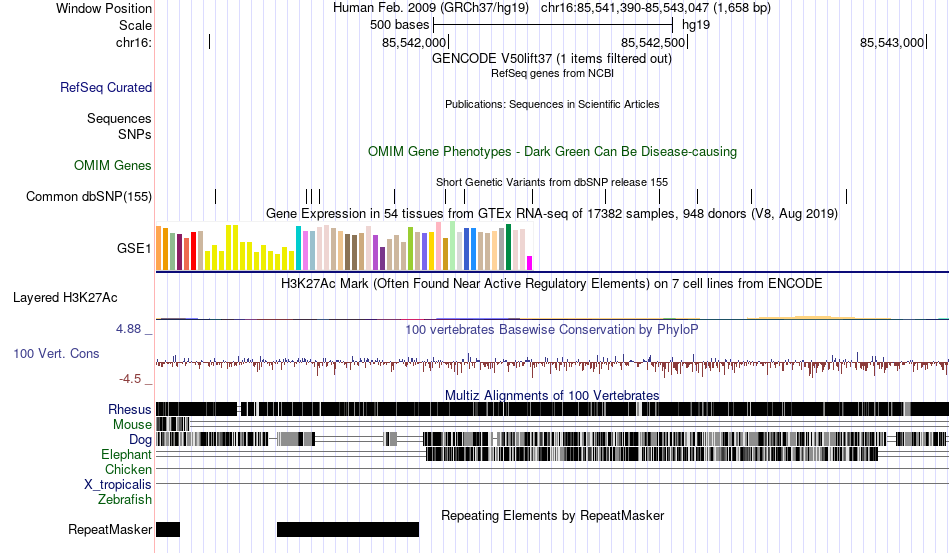Viewport: 950px width, 553px height.
Task: Click the Scale track label
Action: click(x=136, y=25)
